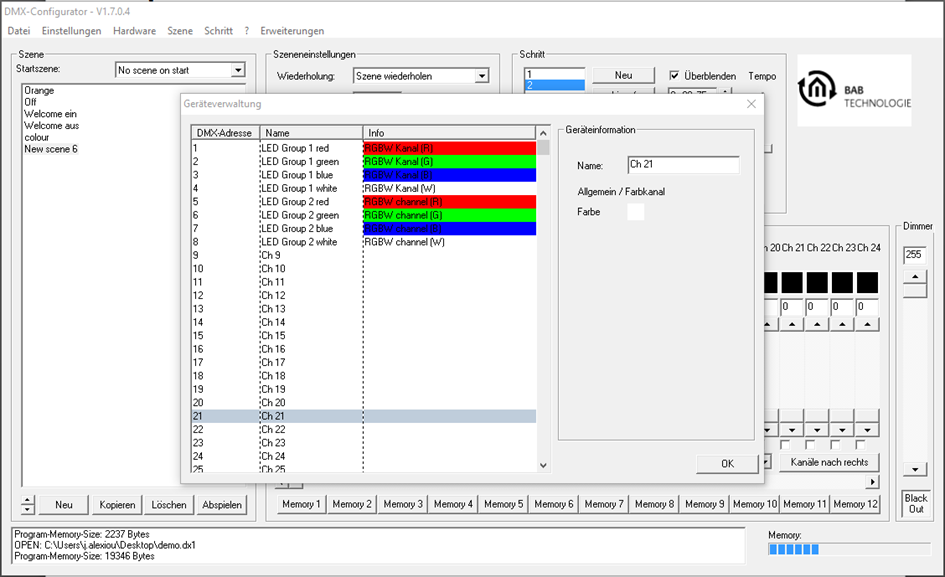Screen dimensions: 945x577
Task: Click the red RGBW channel (R) info cell
Action: click(x=450, y=201)
